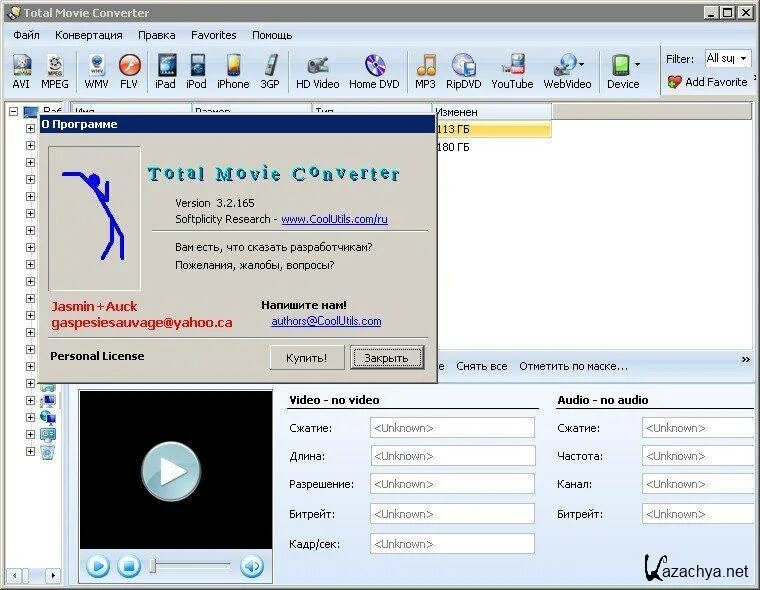Open the YouTube converter tool
The height and width of the screenshot is (590, 760).
[x=512, y=71]
